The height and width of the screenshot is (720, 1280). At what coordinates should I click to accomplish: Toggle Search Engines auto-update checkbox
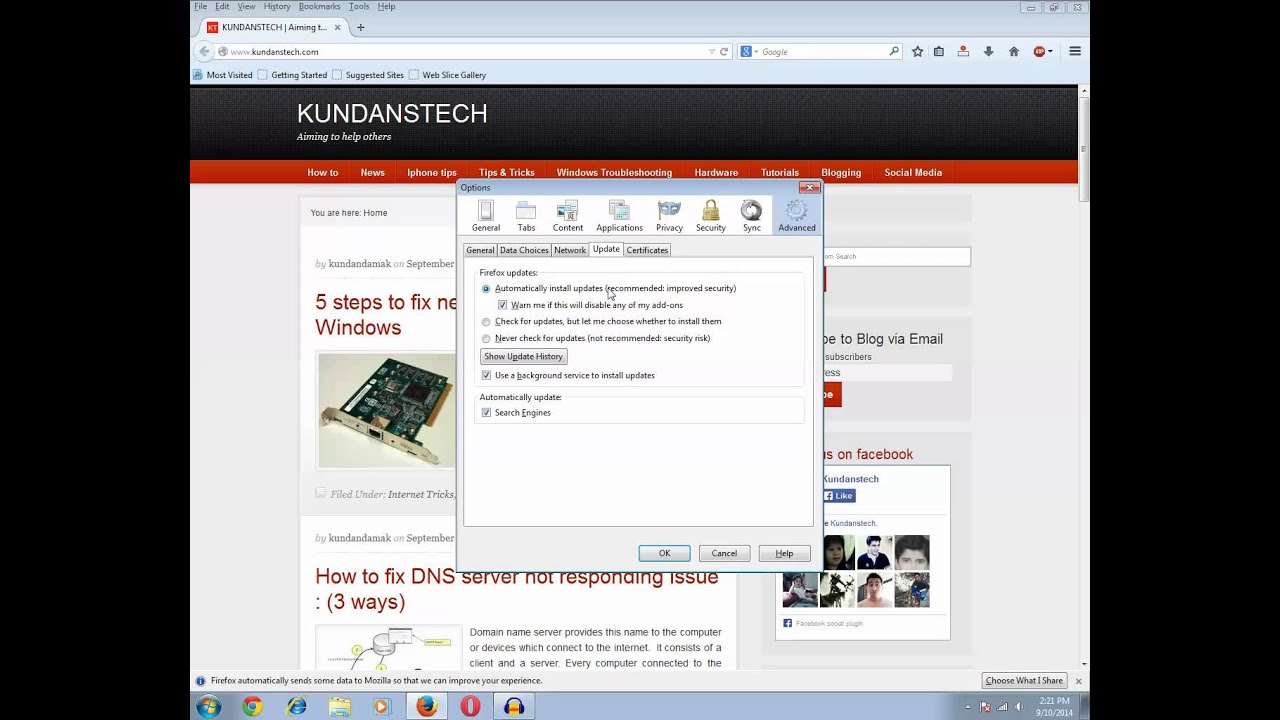click(x=486, y=413)
